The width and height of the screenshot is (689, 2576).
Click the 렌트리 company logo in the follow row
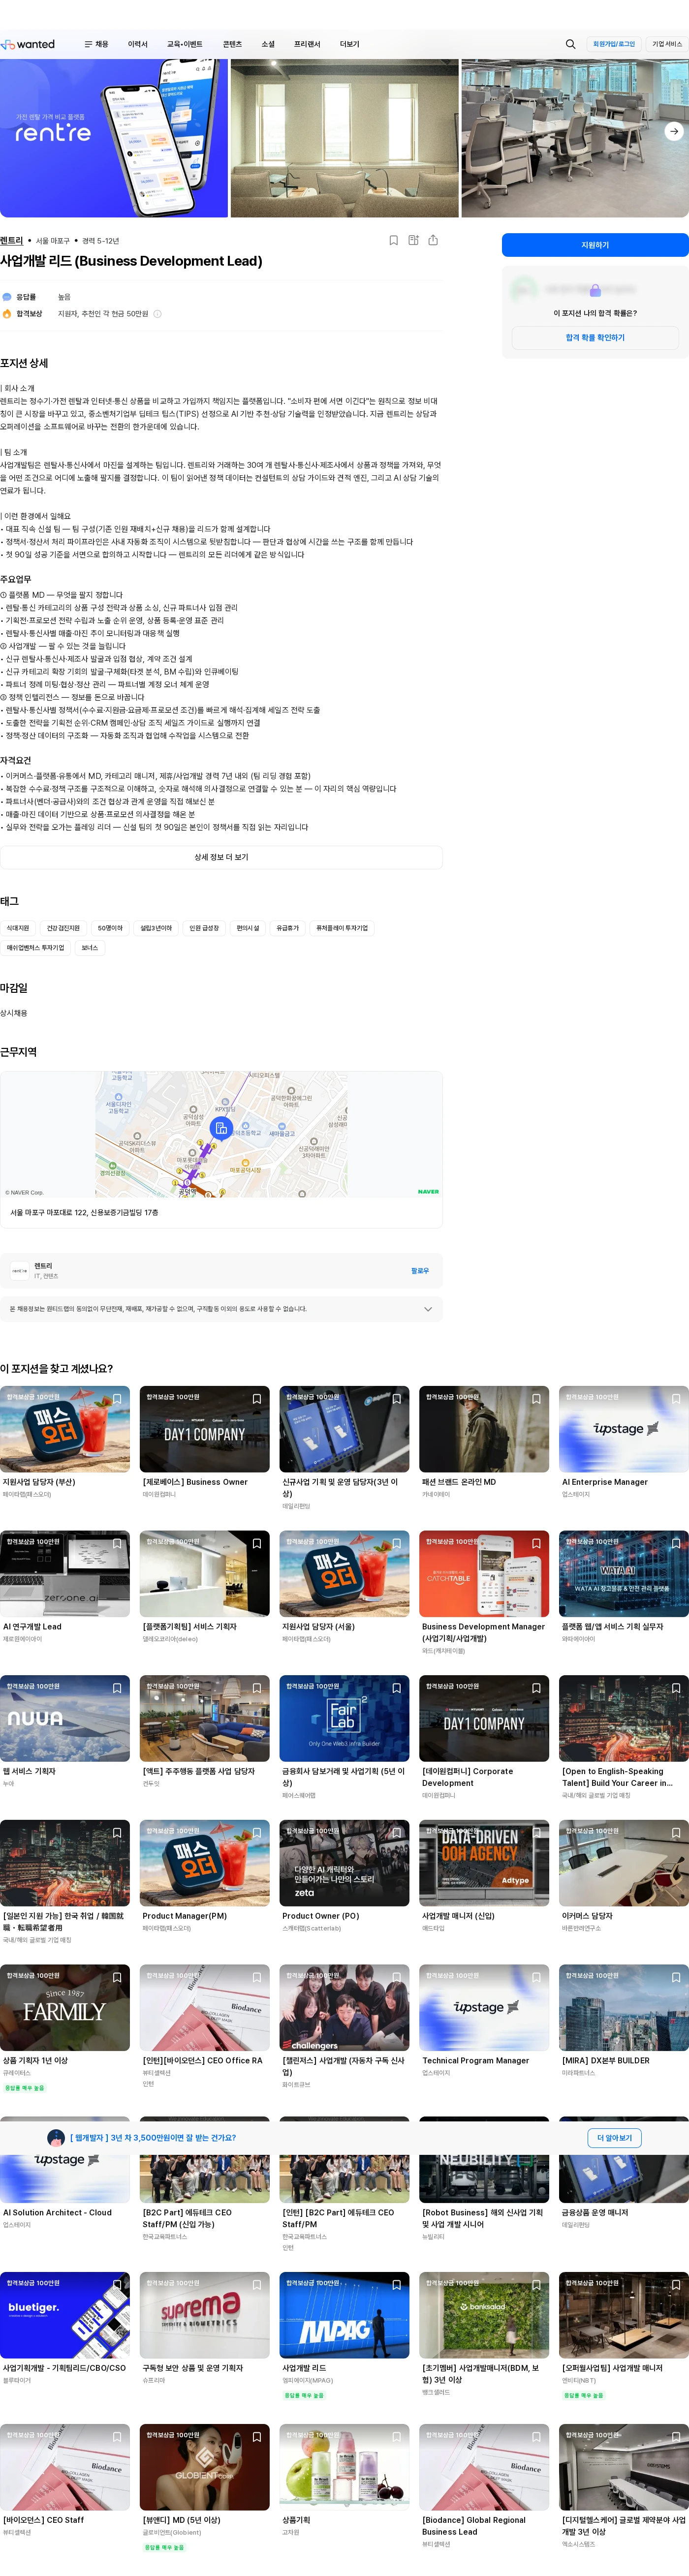(x=19, y=1271)
